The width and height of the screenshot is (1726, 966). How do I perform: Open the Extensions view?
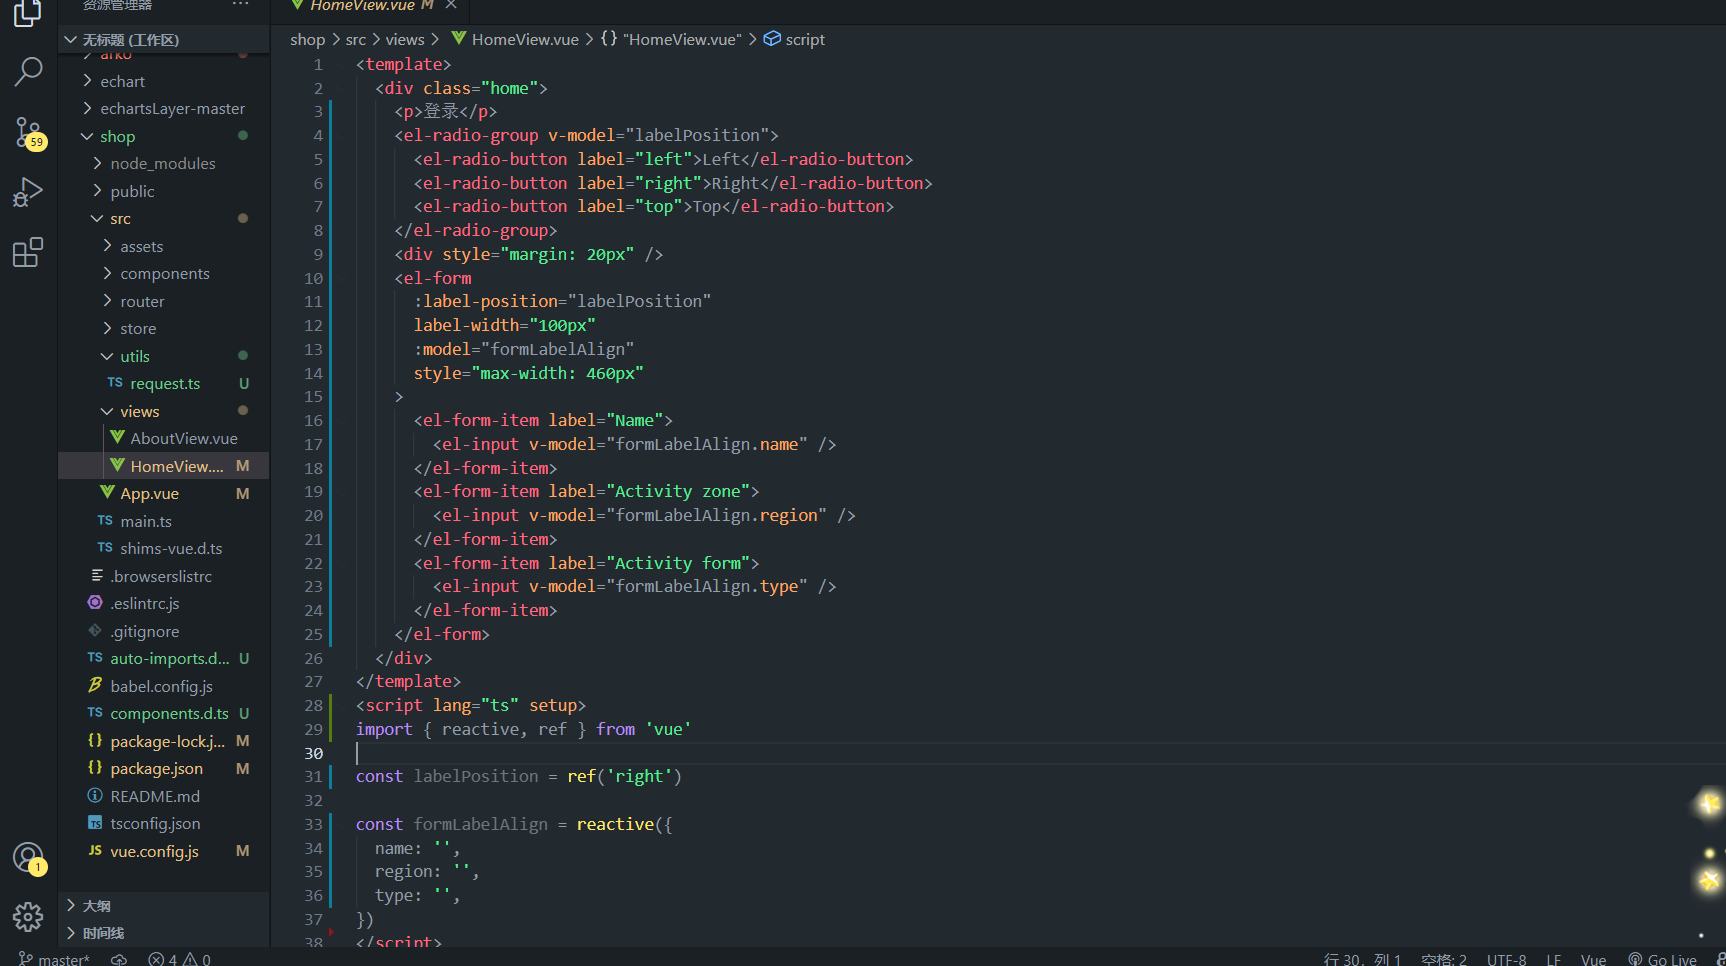coord(28,252)
